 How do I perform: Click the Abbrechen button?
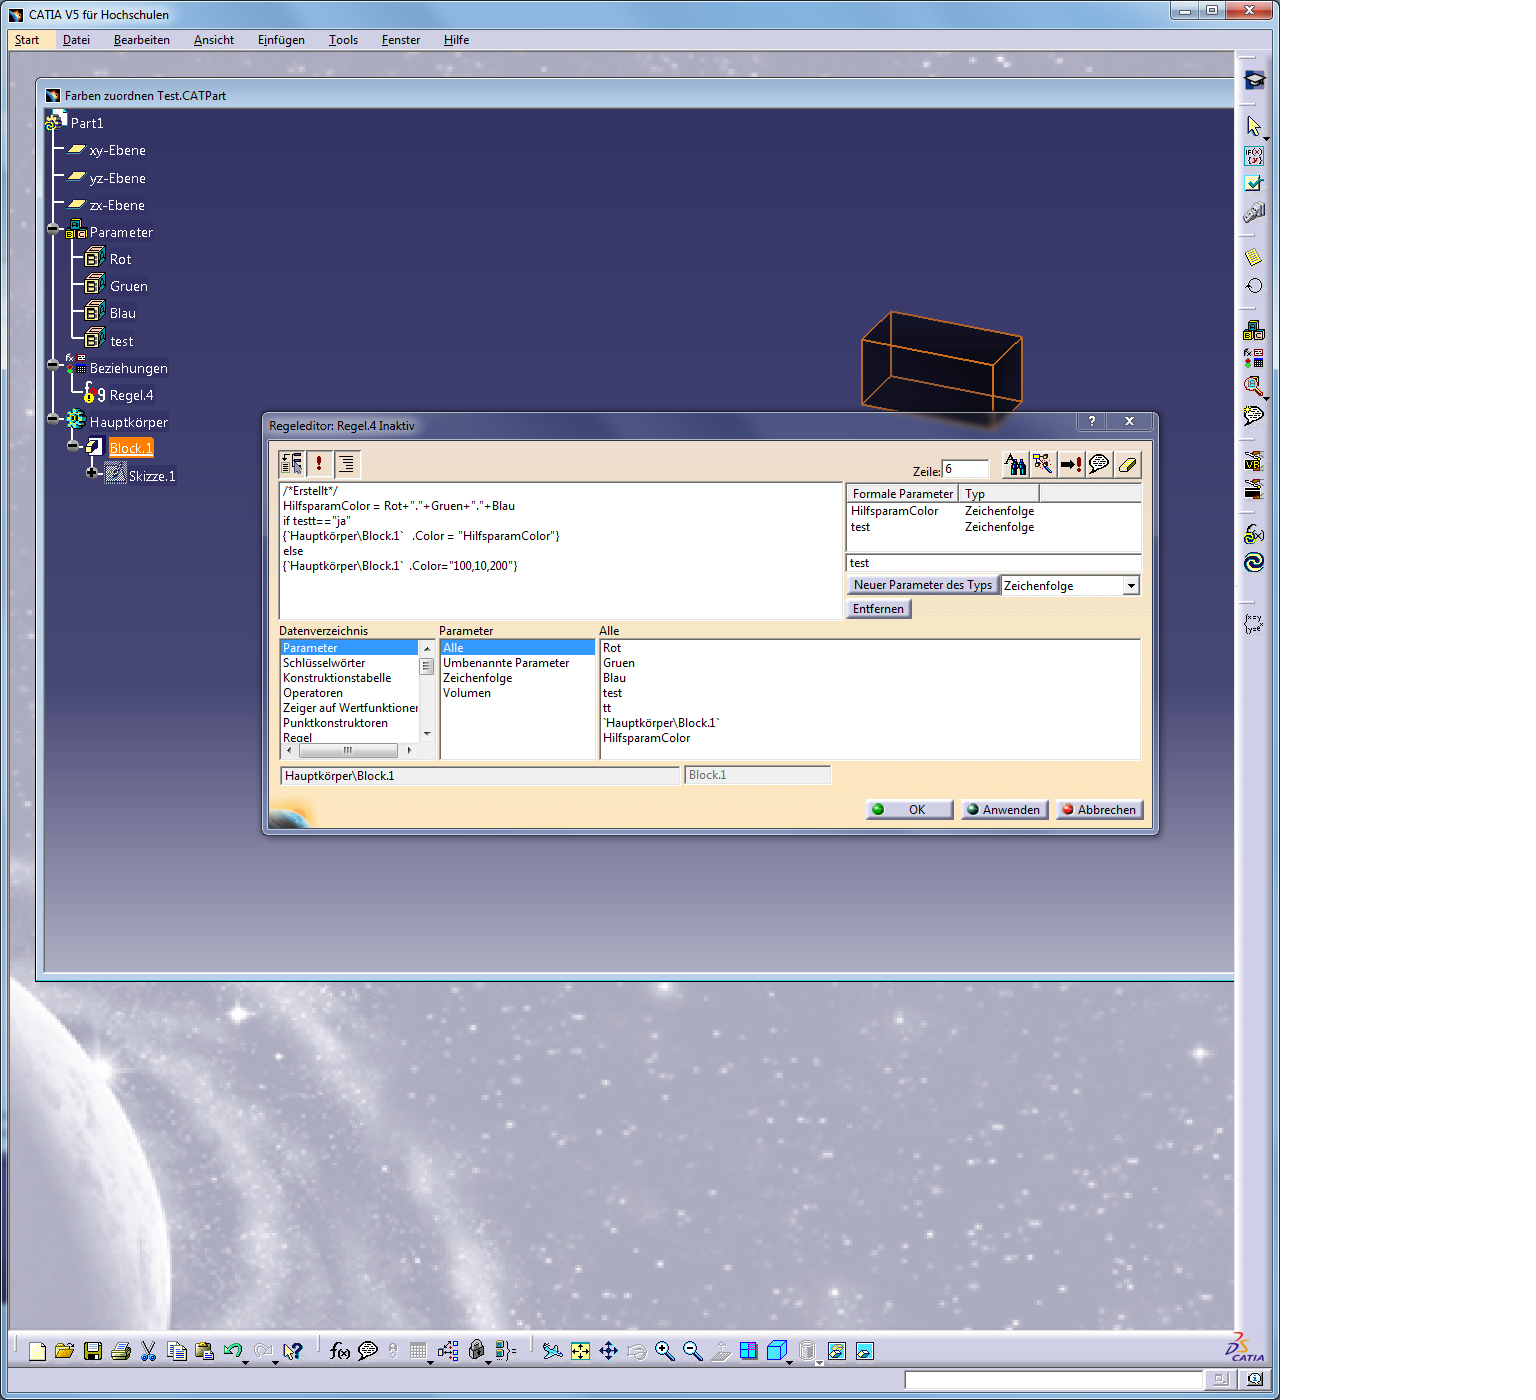click(x=1099, y=810)
